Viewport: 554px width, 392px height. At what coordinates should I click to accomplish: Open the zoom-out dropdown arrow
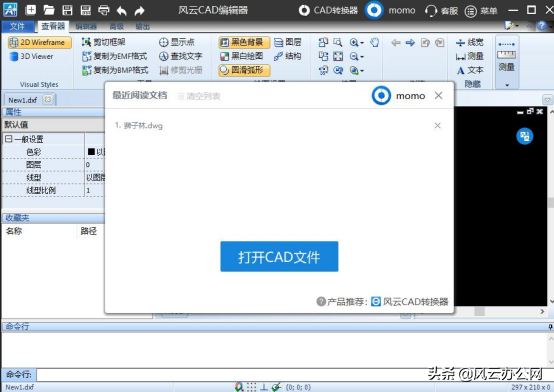pyautogui.click(x=362, y=57)
